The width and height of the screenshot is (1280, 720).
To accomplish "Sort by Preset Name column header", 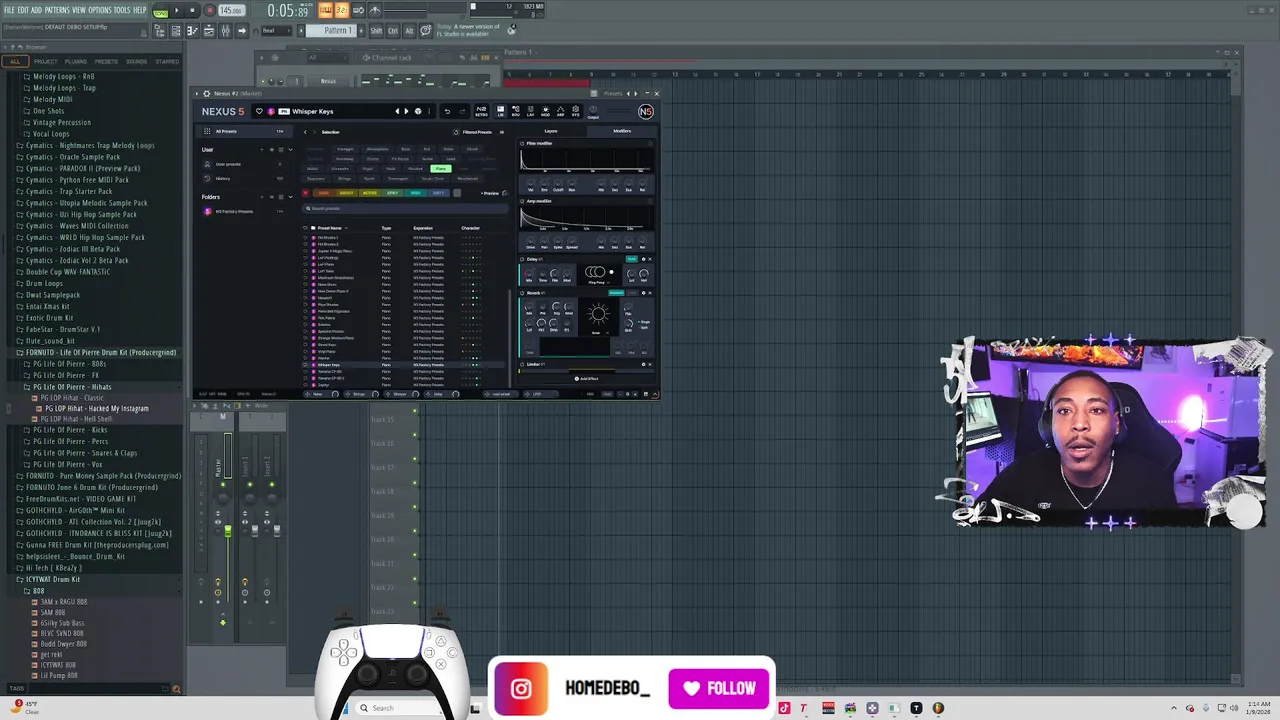I will [329, 228].
